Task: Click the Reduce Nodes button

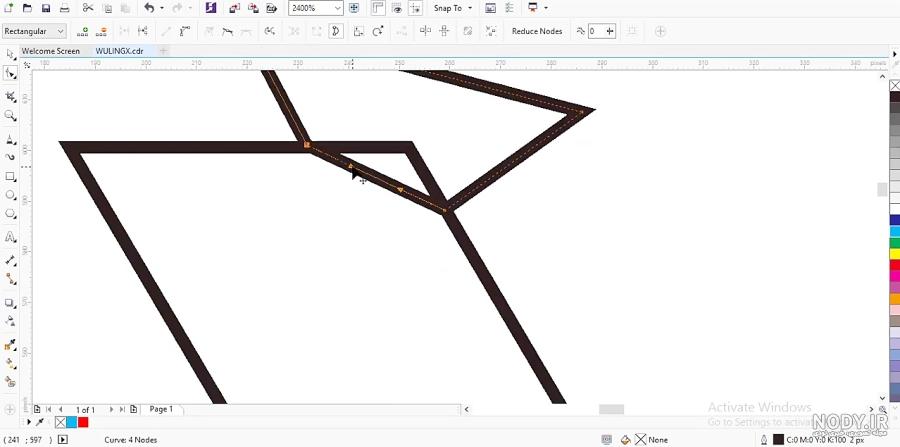Action: 537,32
